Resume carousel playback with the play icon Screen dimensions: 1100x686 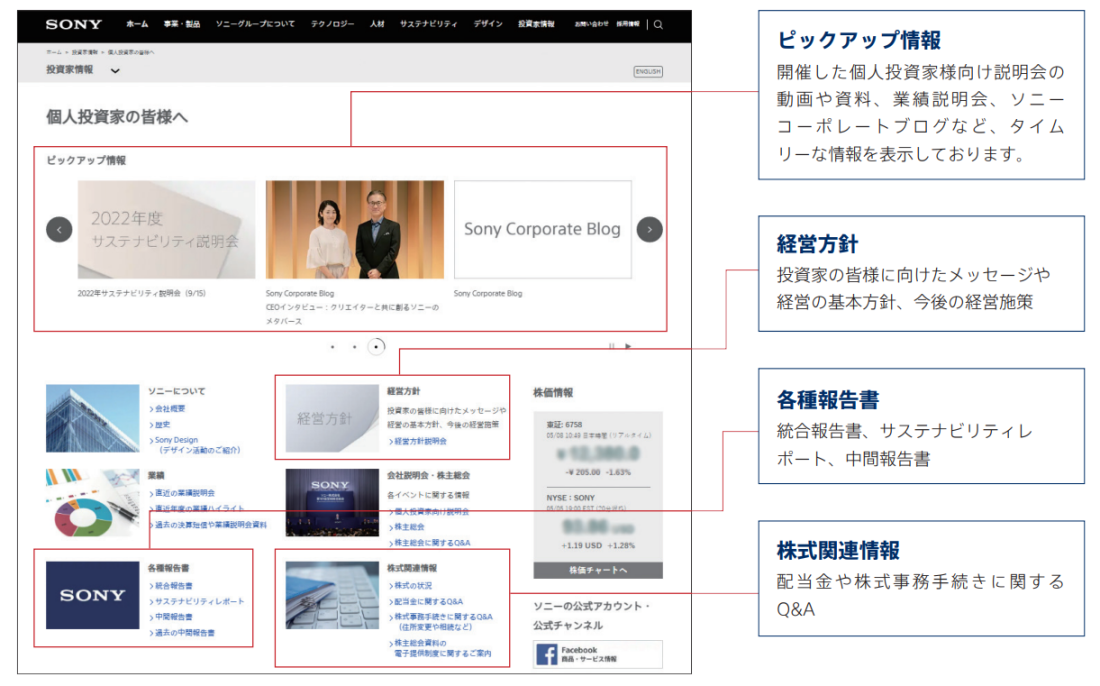[628, 346]
